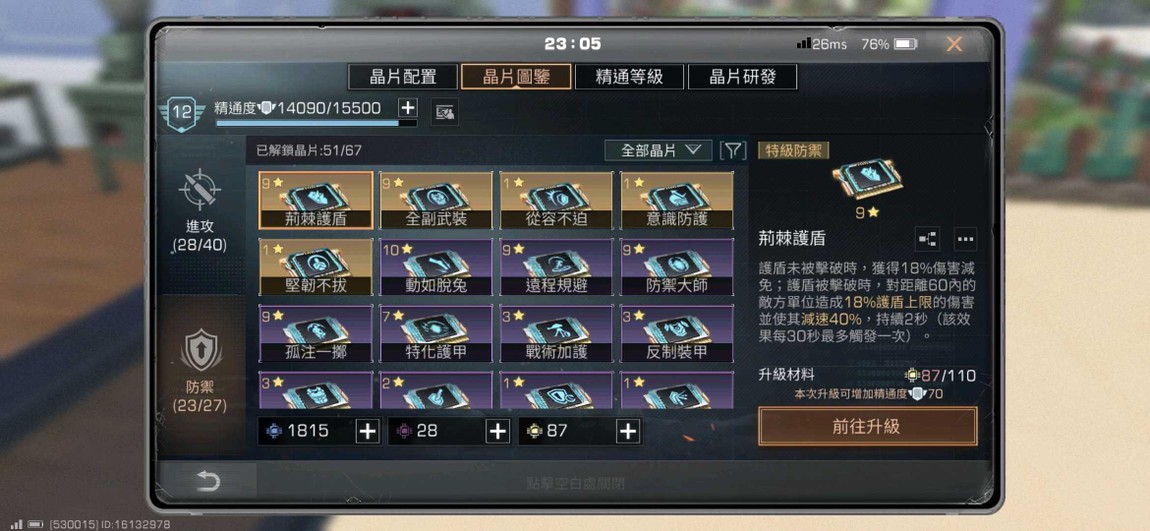This screenshot has height=531, width=1150.
Task: Add gold currency next to 87
Action: click(x=628, y=431)
